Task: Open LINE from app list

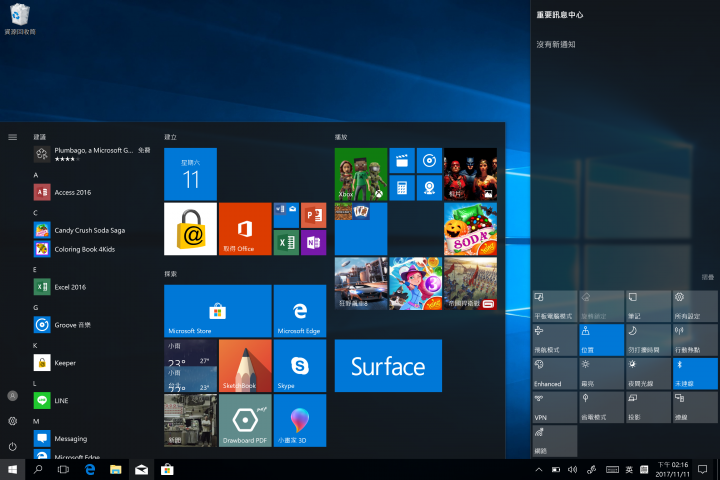Action: (x=92, y=401)
